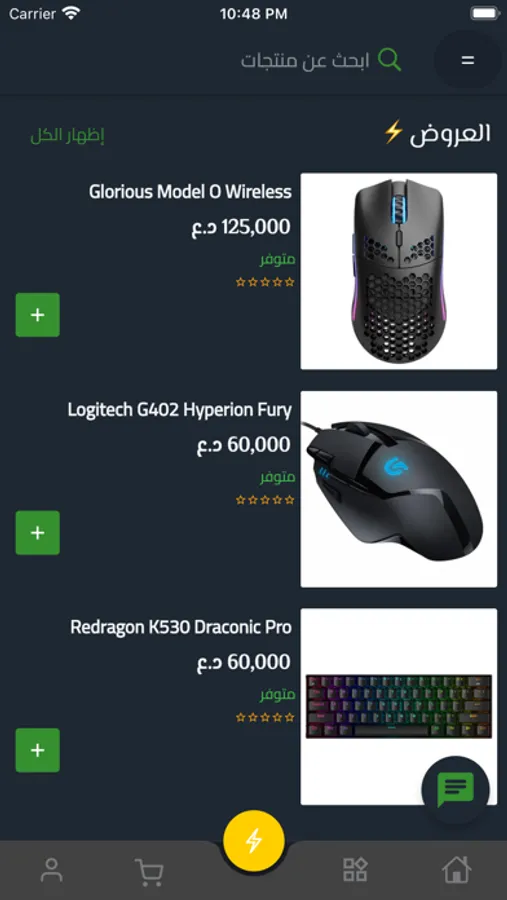This screenshot has width=507, height=900.
Task: Tap the yellow lightning offers button
Action: 254,841
